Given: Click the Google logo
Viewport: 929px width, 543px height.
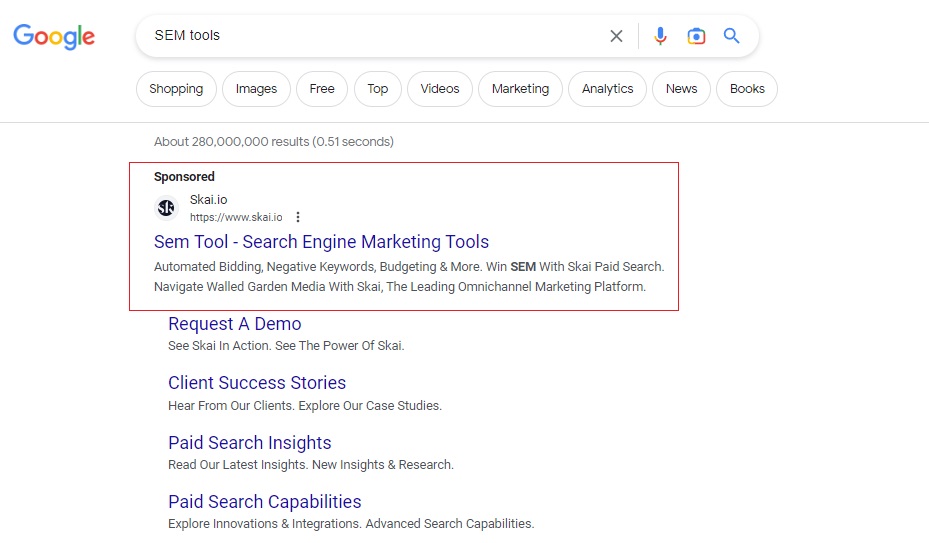Looking at the screenshot, I should pos(54,37).
